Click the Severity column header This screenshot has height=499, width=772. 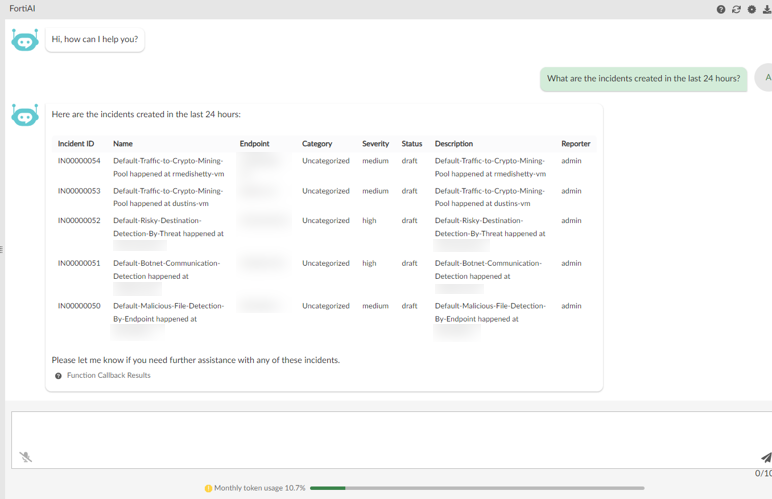(x=376, y=144)
